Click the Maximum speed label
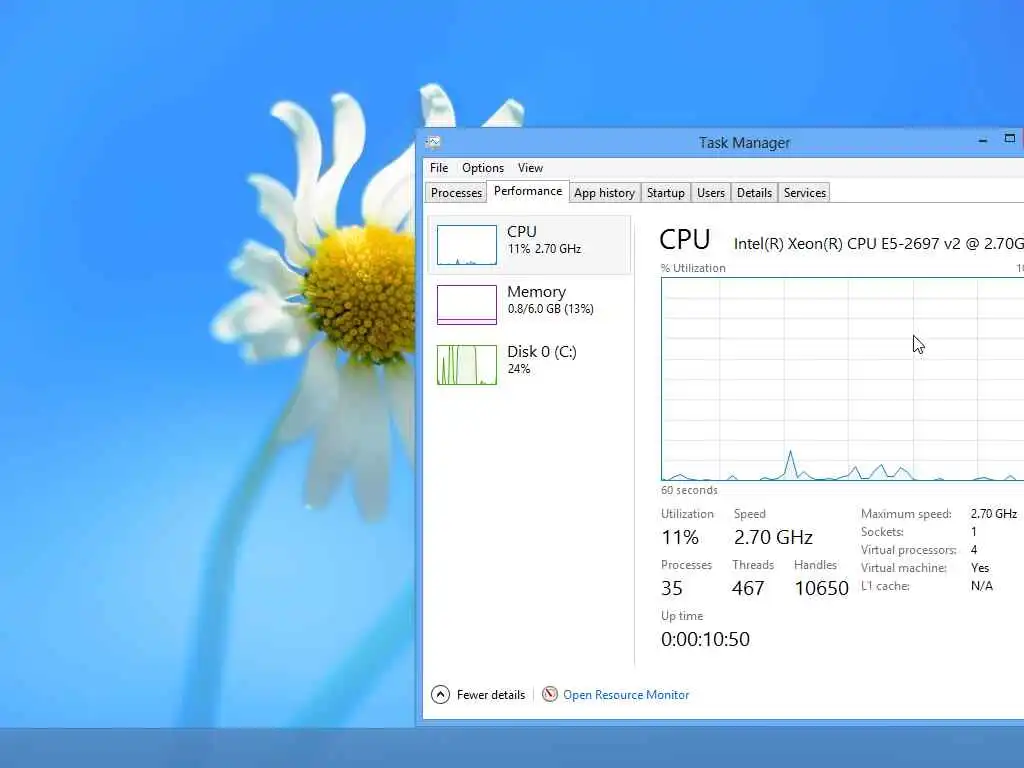Screen dimensions: 1024x768 [906, 514]
